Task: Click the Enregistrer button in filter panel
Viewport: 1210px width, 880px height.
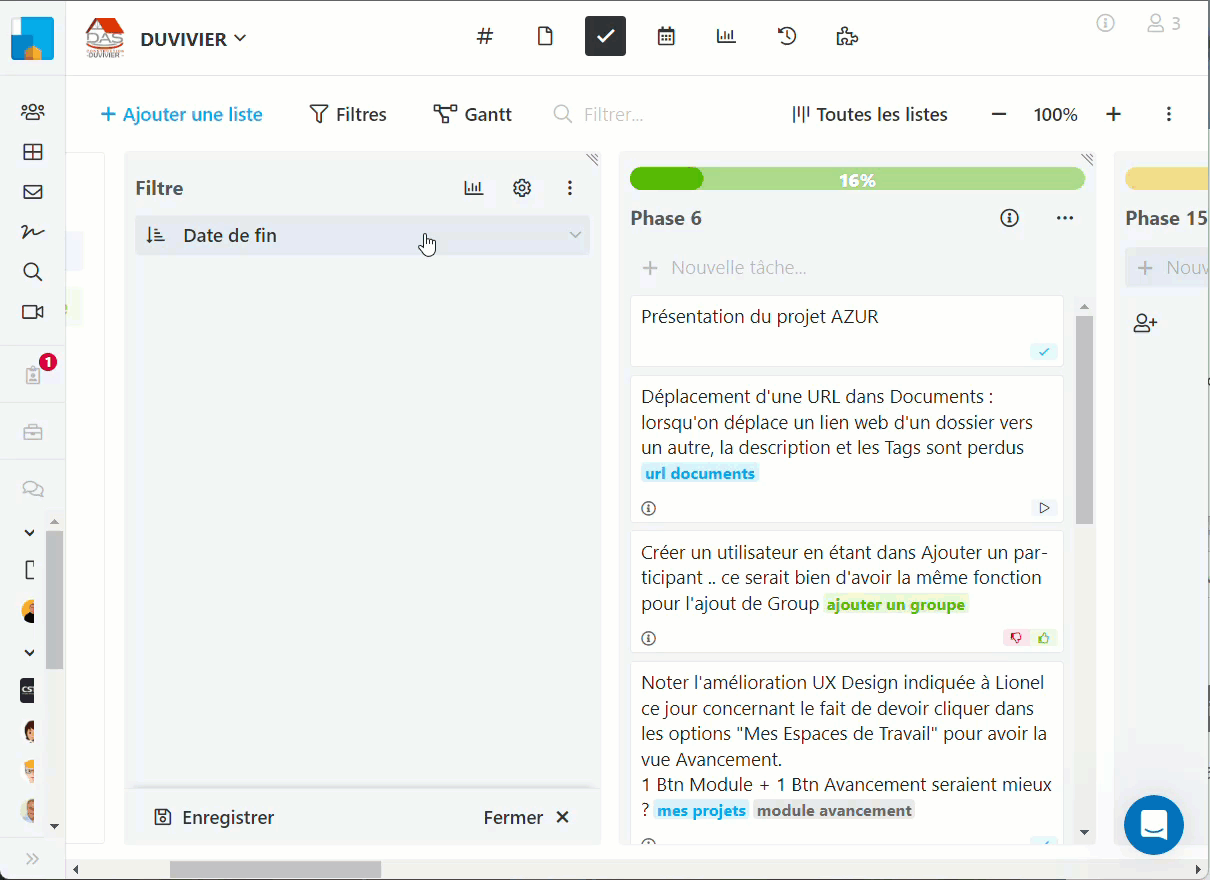Action: [x=215, y=817]
